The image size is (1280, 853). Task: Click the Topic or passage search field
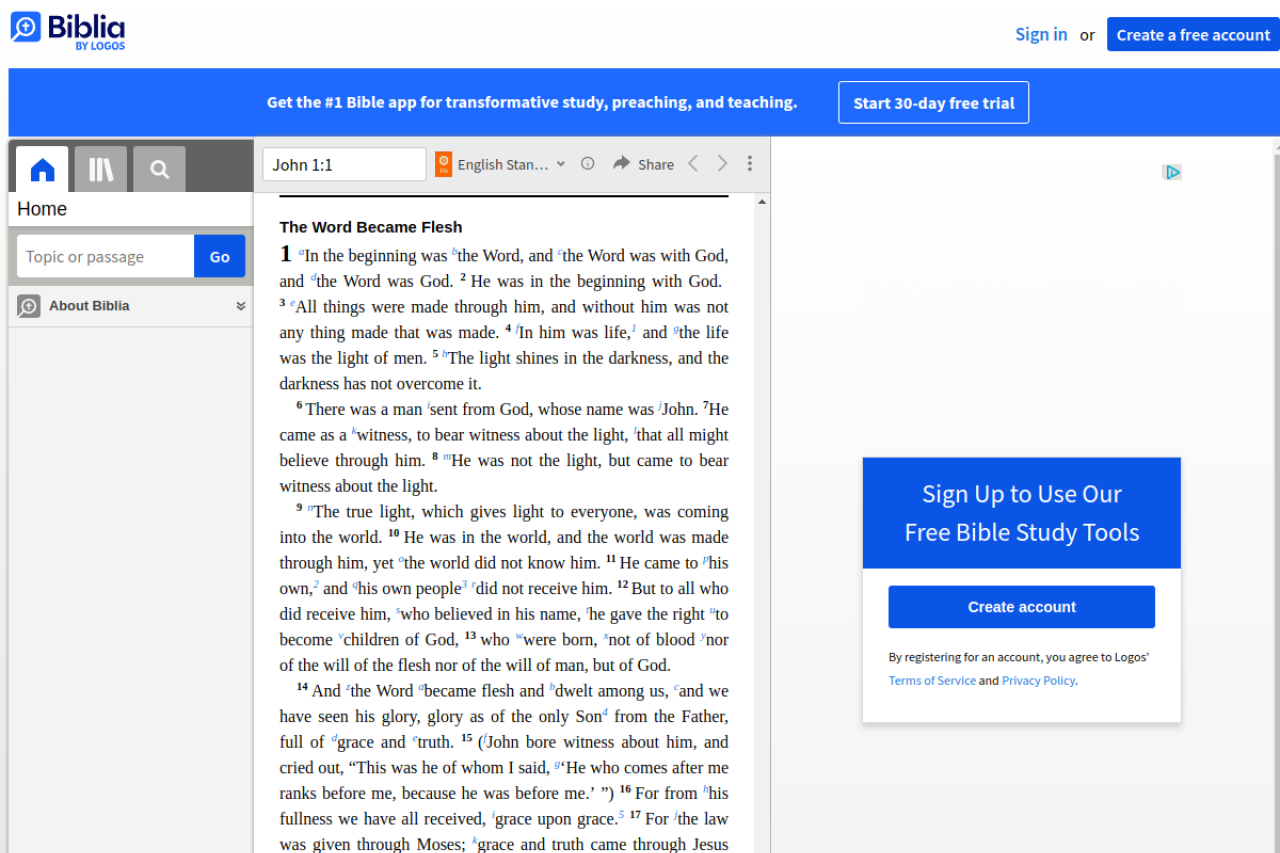click(x=105, y=257)
